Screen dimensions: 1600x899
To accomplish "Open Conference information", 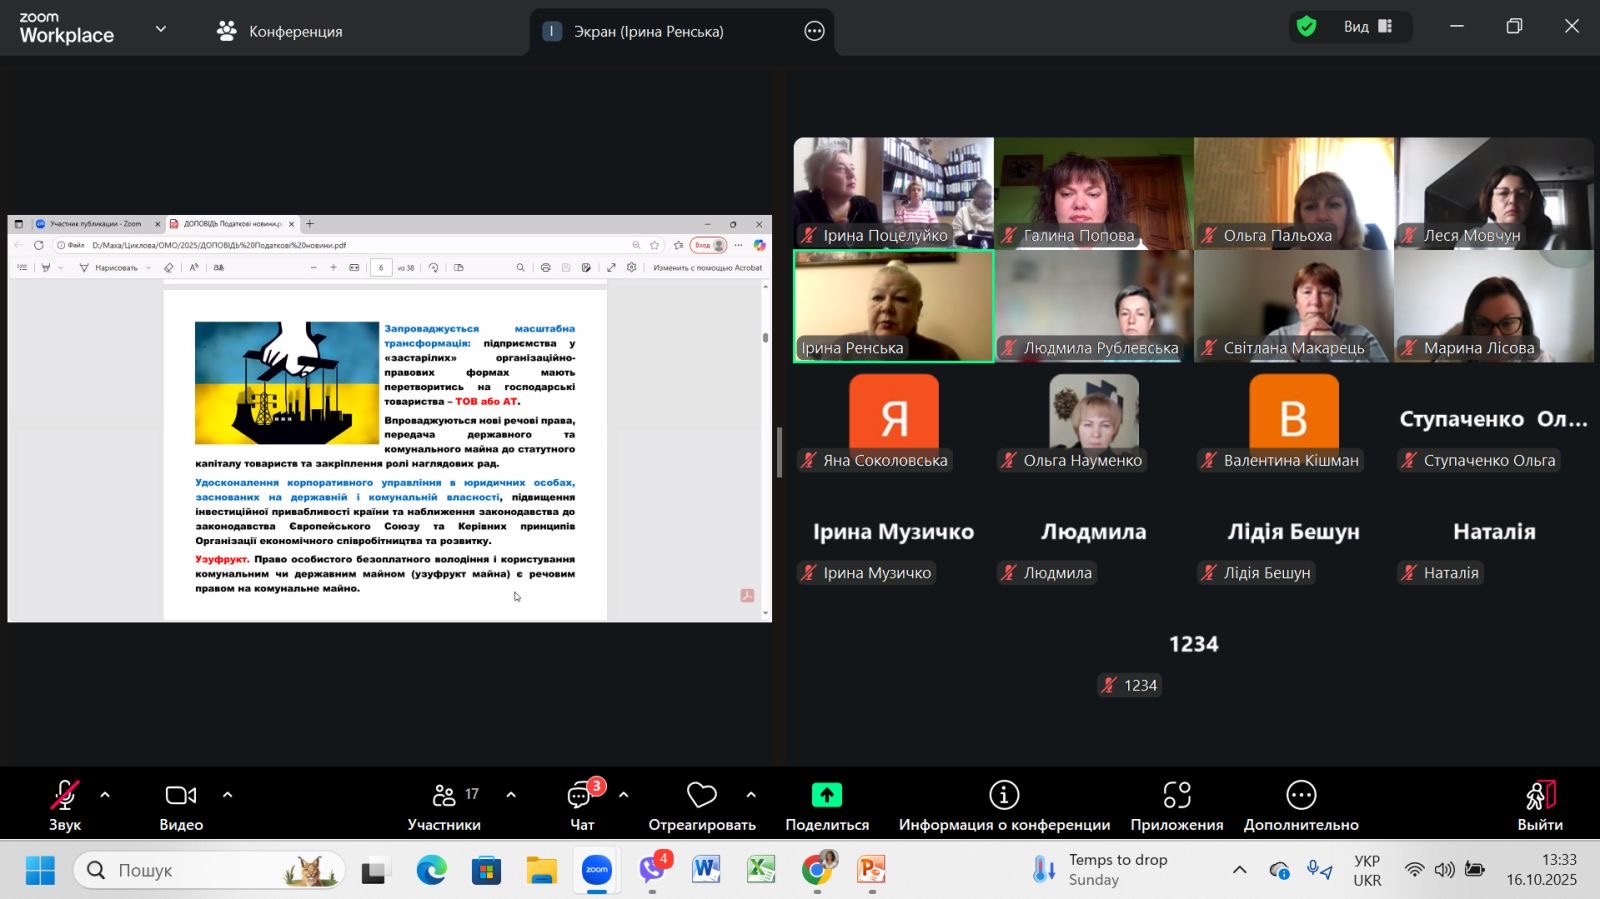I will coord(1004,804).
